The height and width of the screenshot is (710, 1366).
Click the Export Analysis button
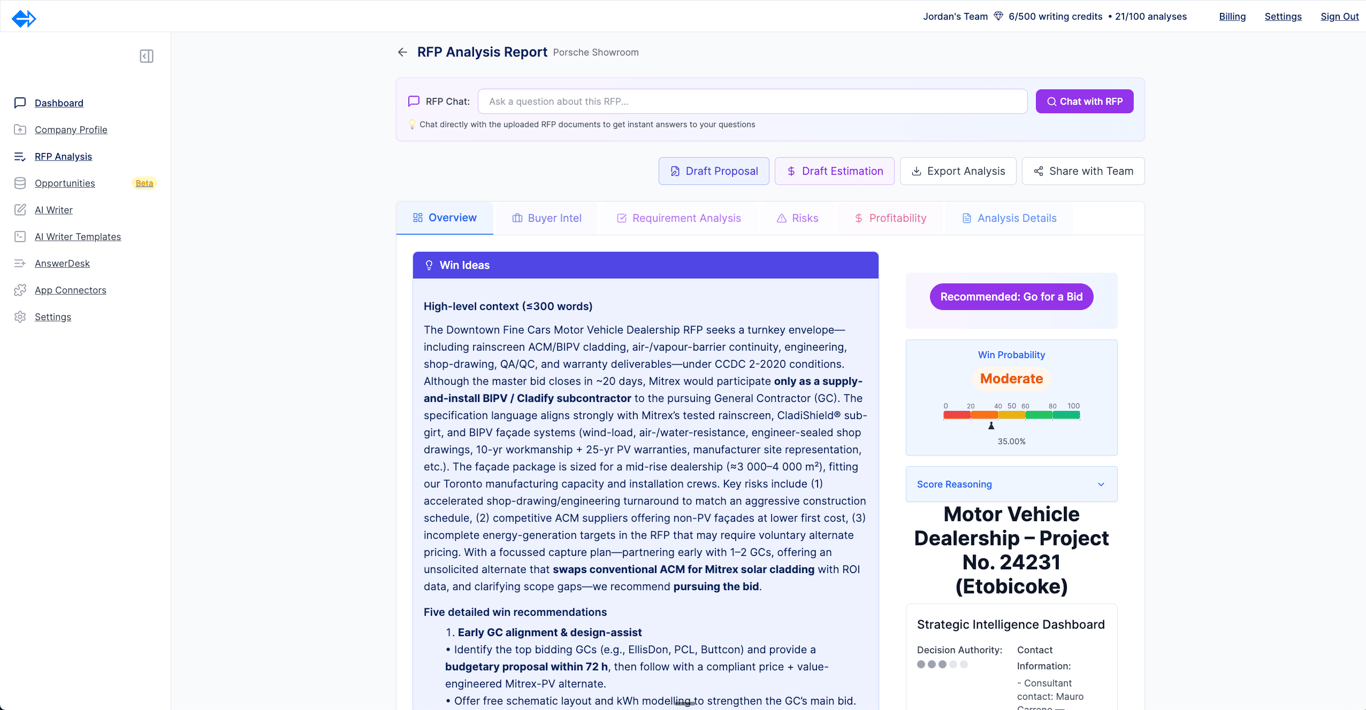click(958, 171)
